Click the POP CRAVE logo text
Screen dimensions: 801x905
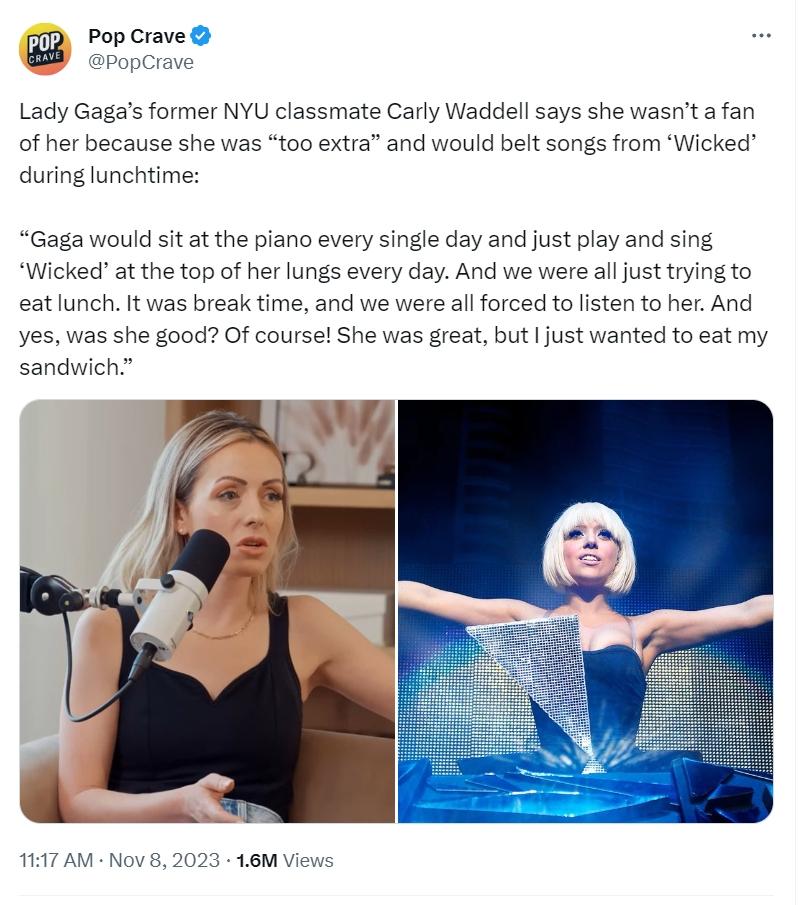click(x=45, y=48)
